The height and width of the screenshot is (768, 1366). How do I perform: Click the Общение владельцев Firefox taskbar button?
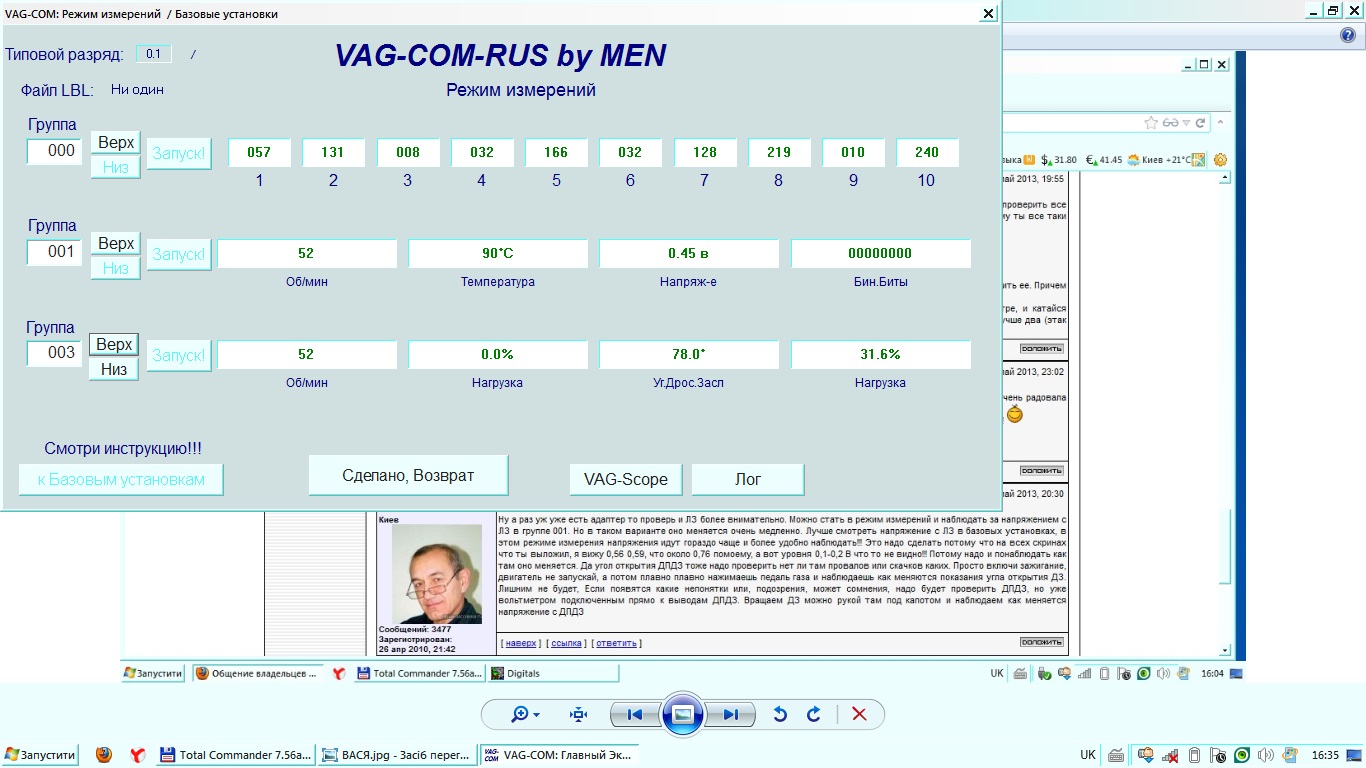click(x=258, y=673)
